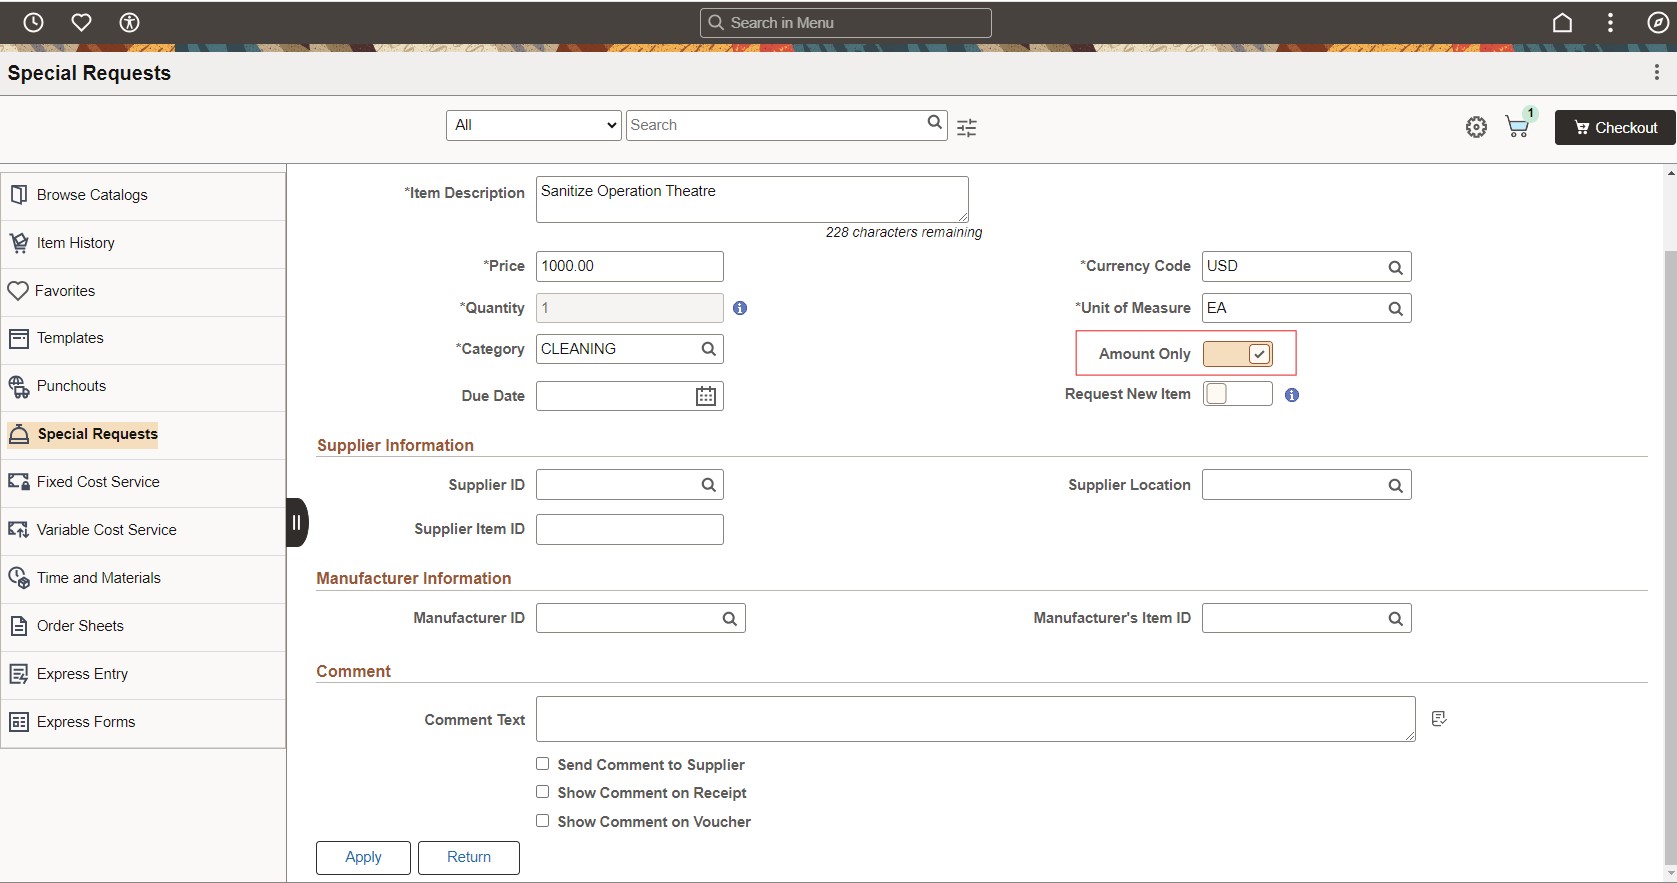Open the Due Date calendar picker

tap(705, 396)
